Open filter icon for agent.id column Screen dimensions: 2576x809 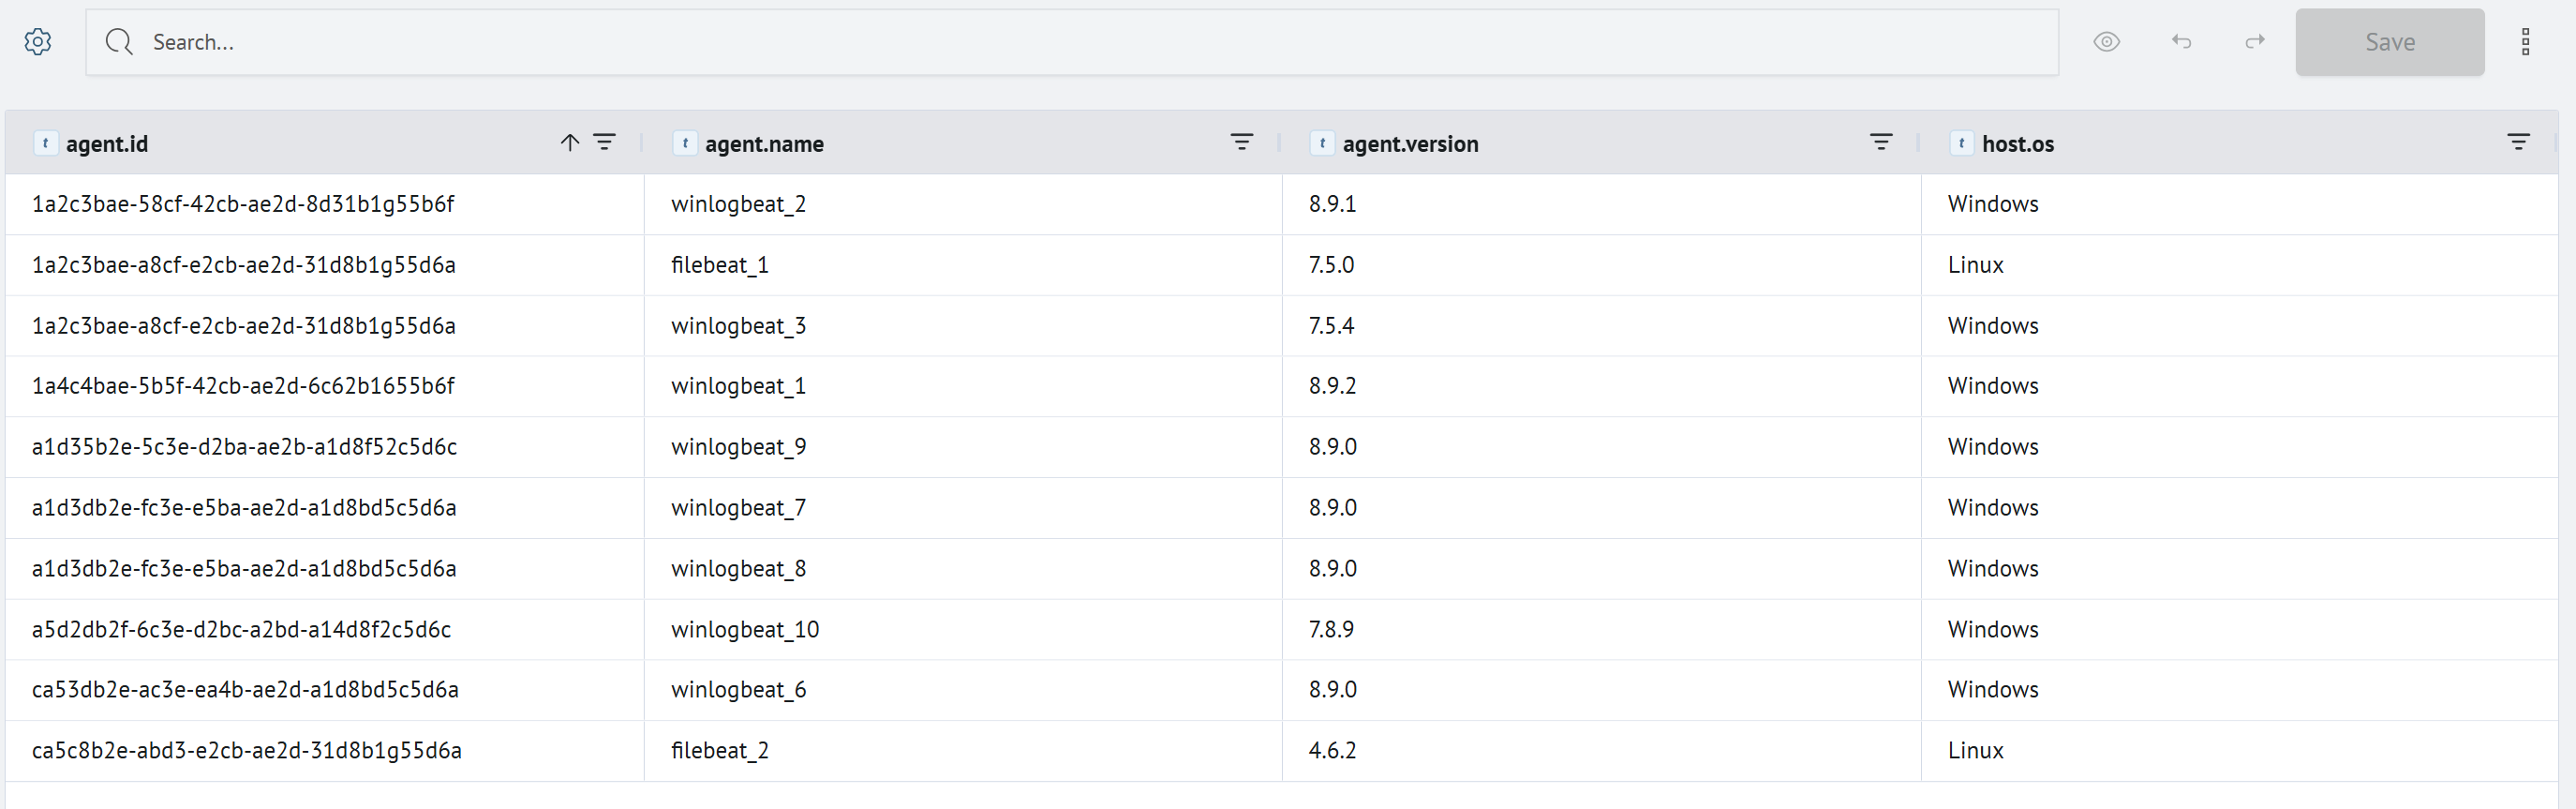605,142
